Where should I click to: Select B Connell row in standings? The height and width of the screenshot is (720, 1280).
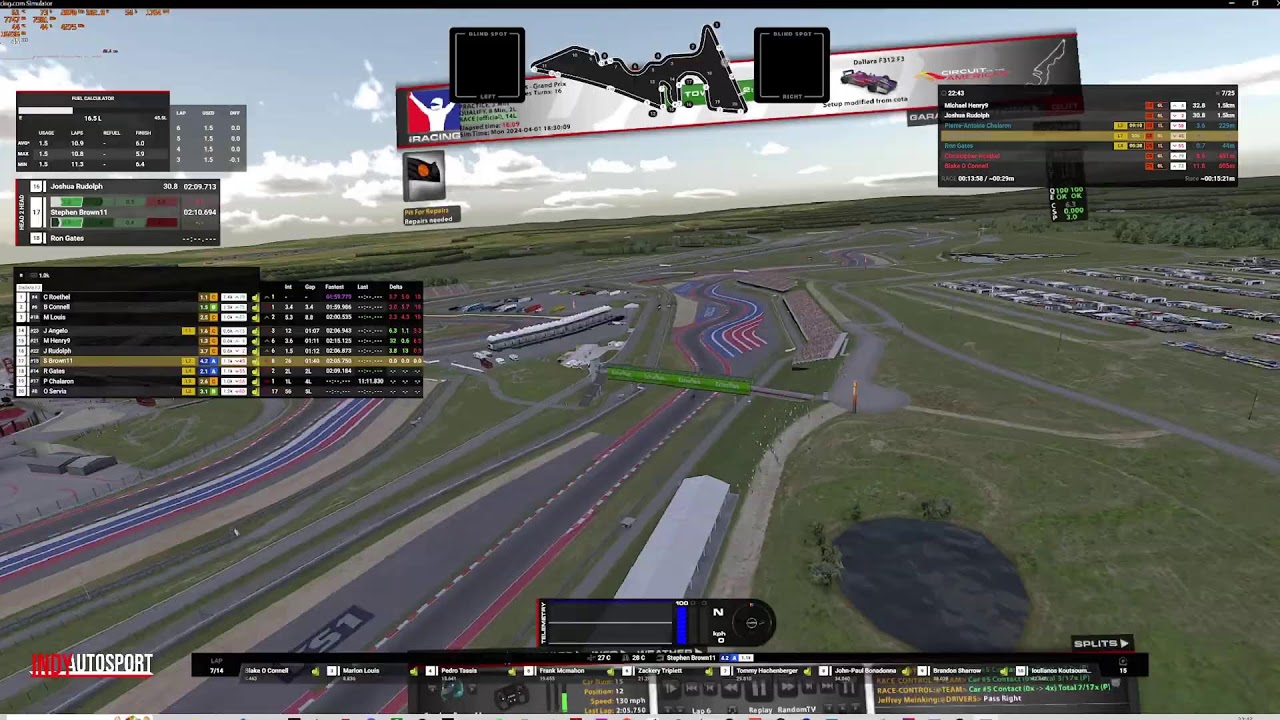[x=218, y=307]
